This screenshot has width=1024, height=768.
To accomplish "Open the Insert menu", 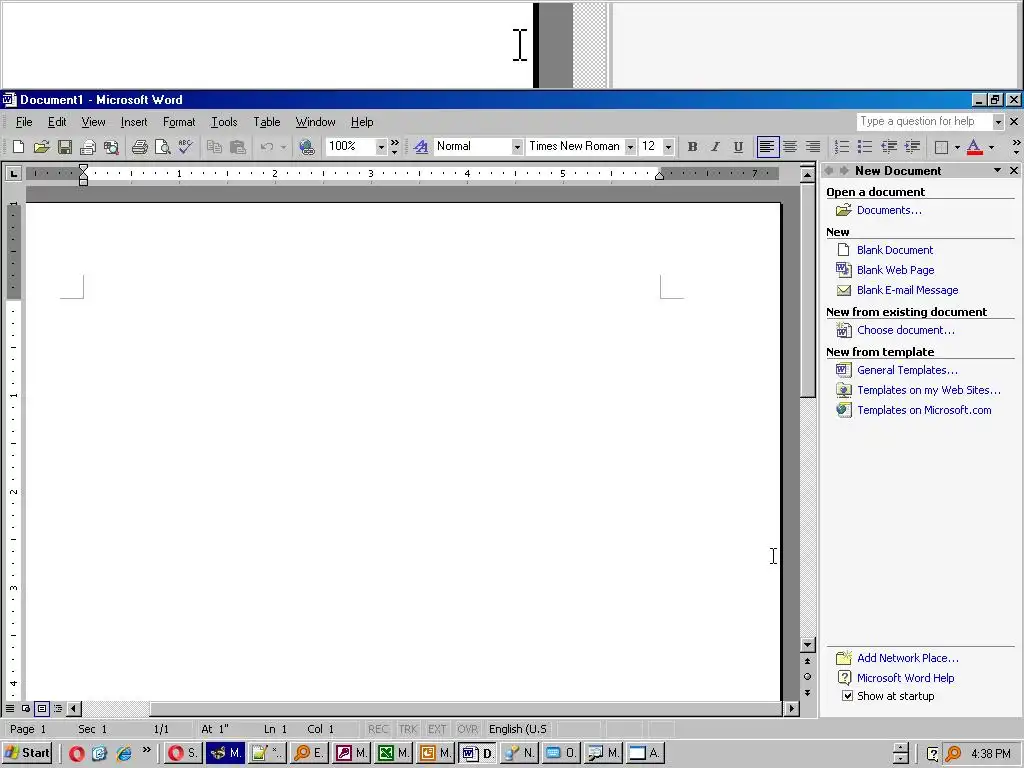I will tap(134, 122).
